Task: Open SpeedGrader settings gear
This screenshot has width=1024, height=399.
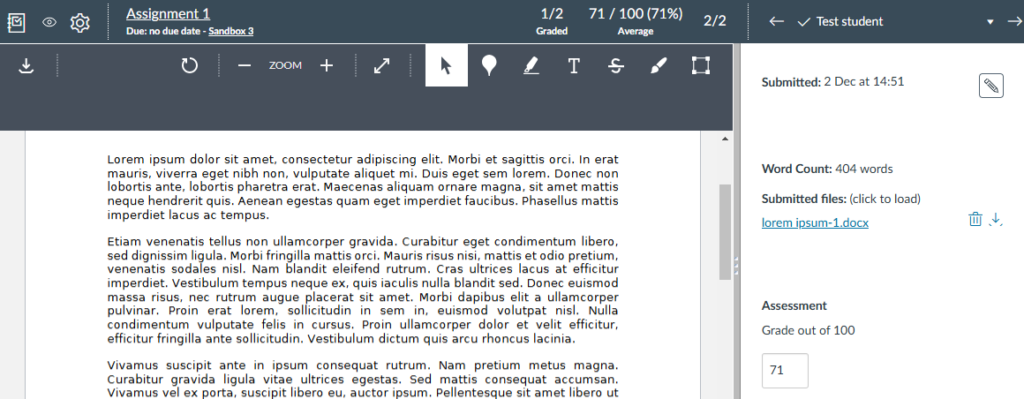Action: (80, 23)
